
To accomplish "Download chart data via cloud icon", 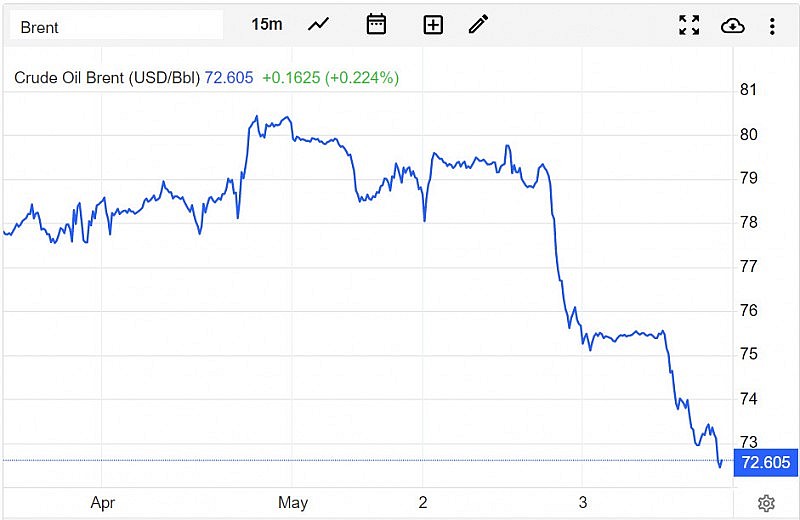I will pos(732,25).
